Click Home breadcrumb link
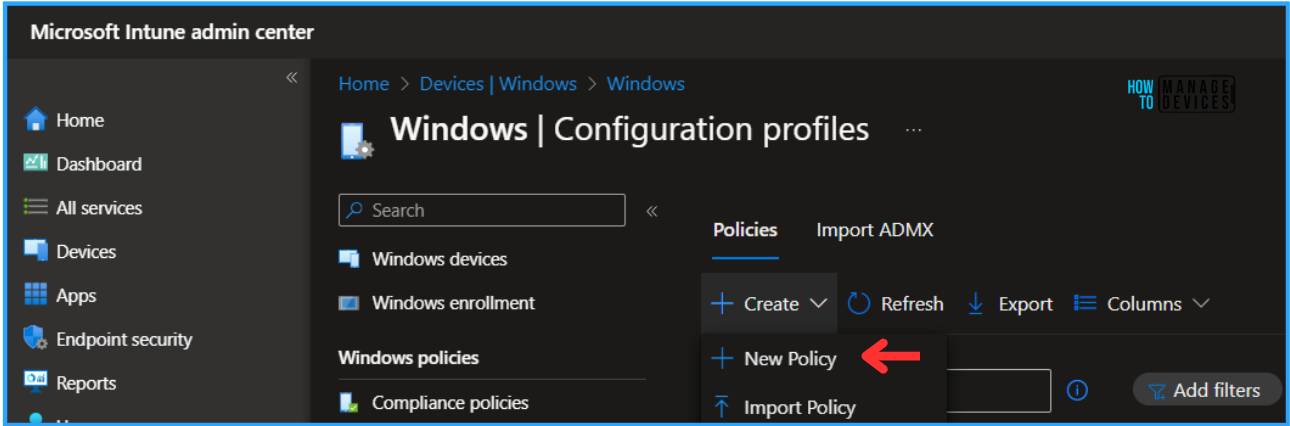Viewport: 1290px width, 426px height. point(364,84)
